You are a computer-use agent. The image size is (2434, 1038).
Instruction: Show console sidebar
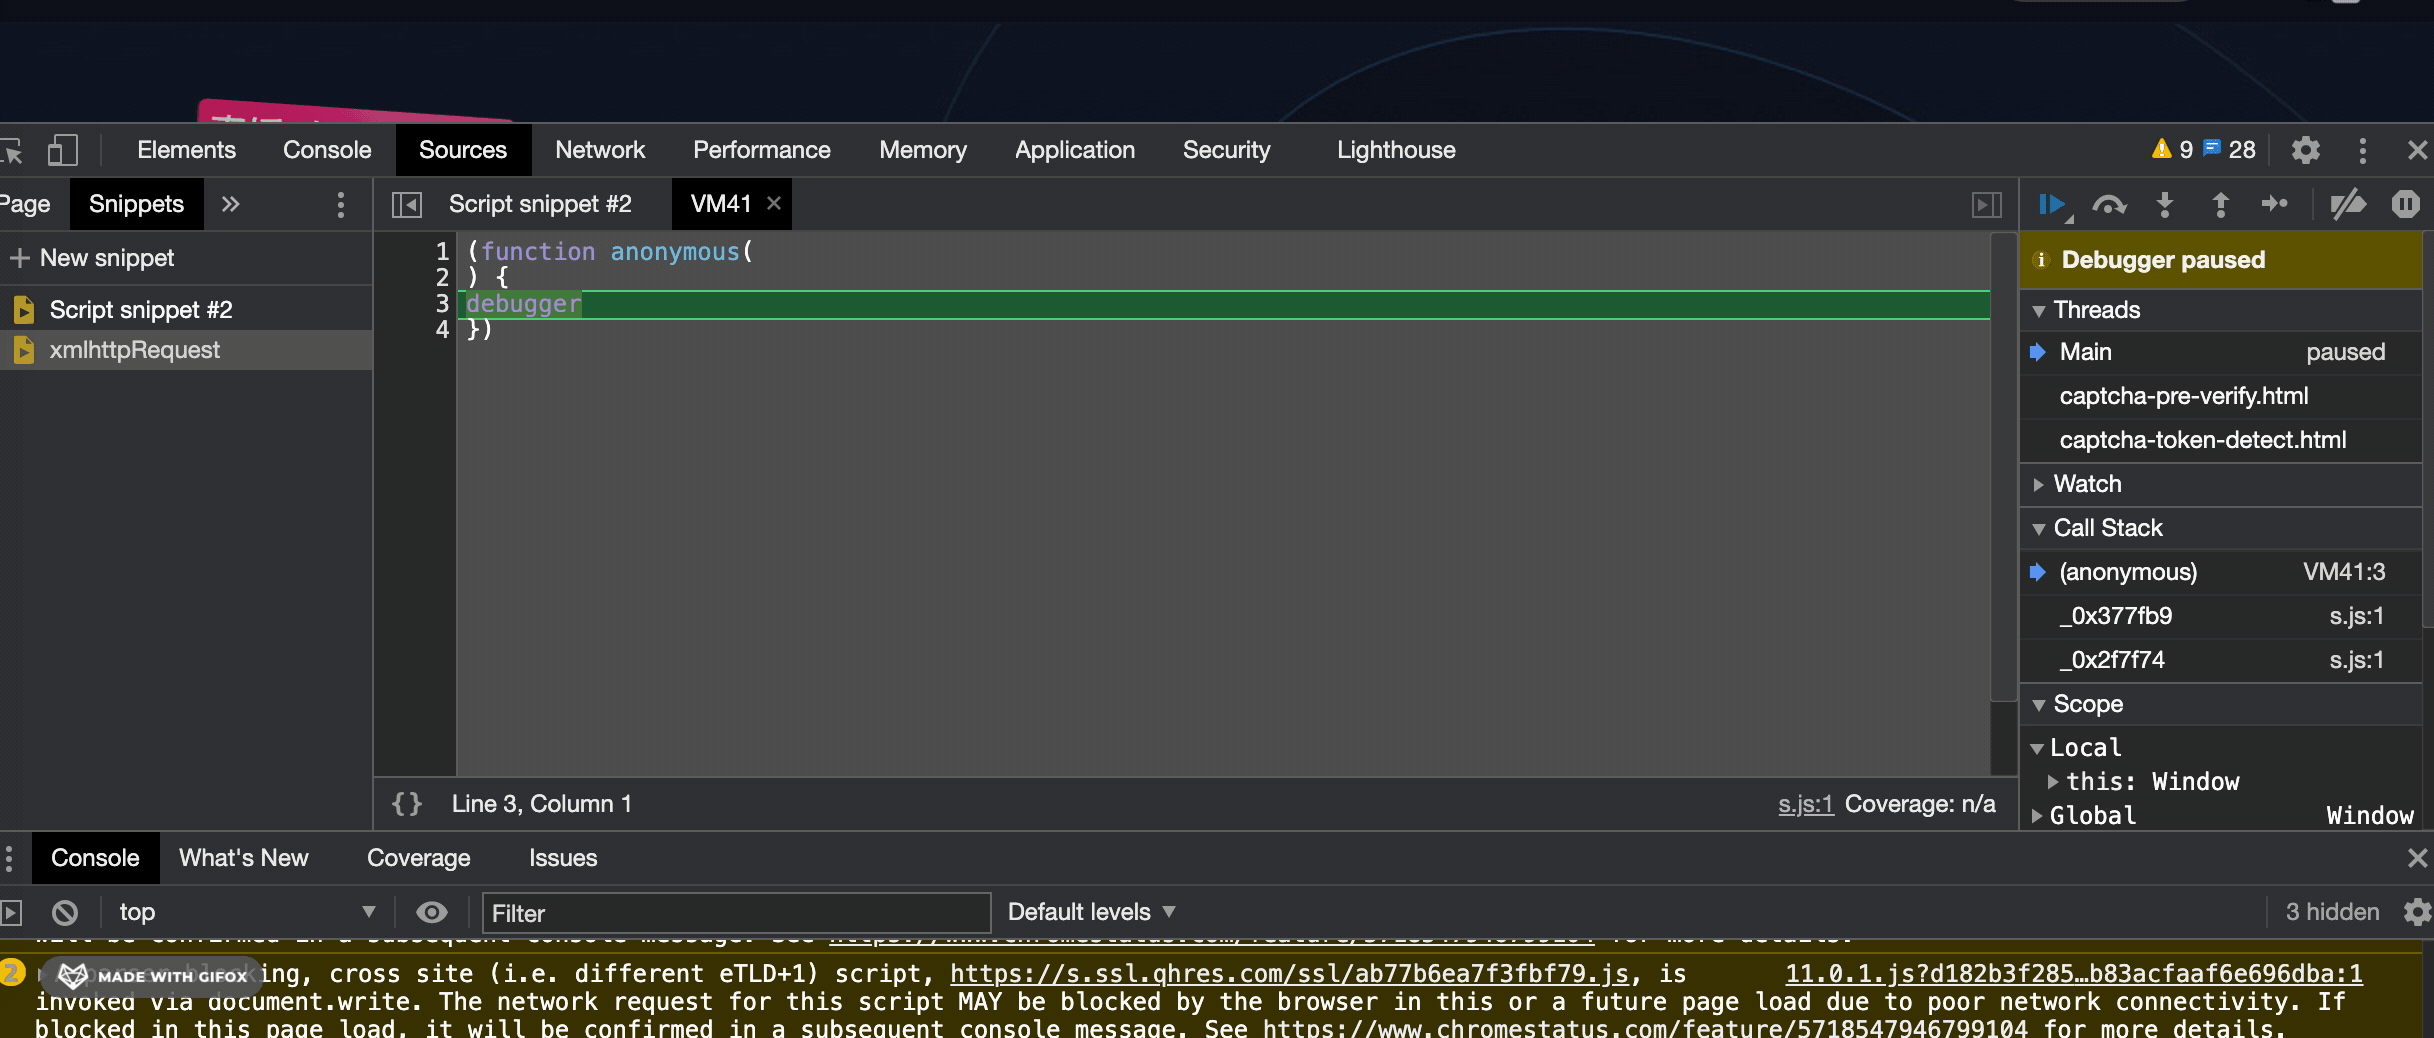[11, 912]
